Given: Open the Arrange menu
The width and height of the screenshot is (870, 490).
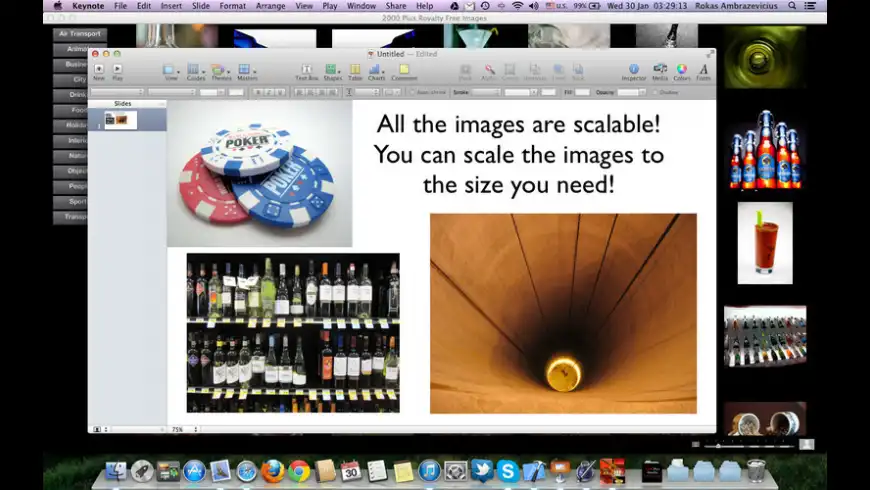Looking at the screenshot, I should (270, 6).
